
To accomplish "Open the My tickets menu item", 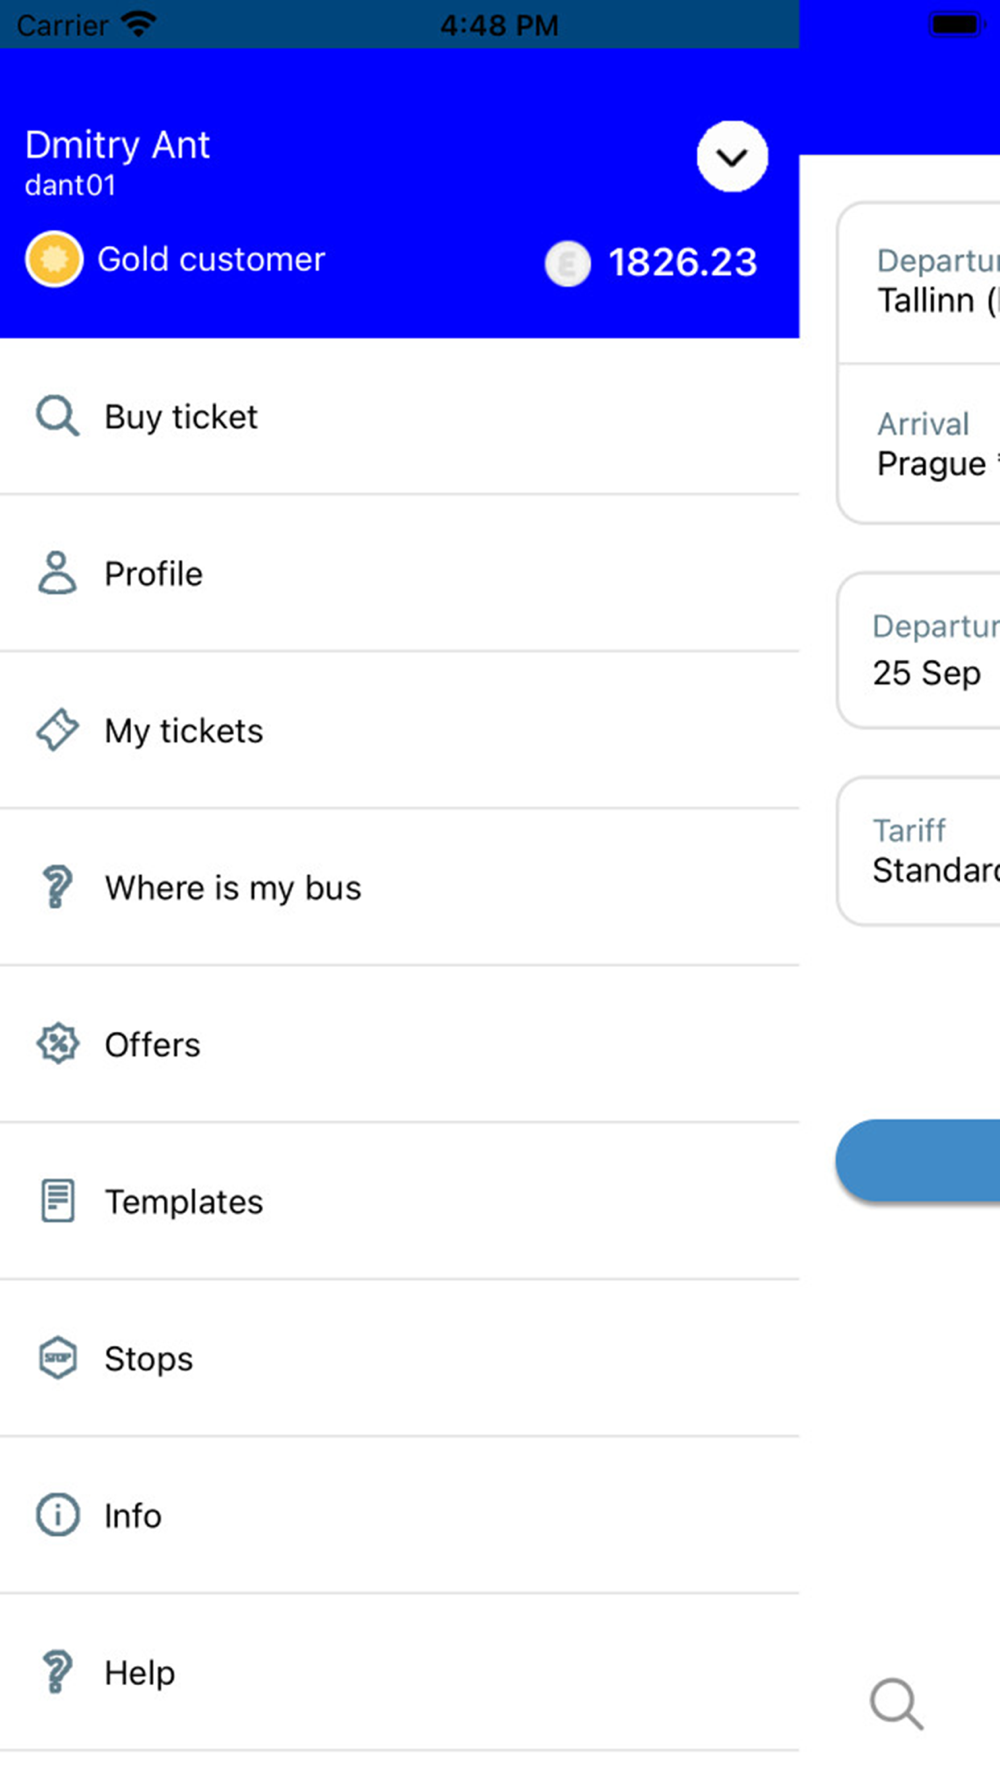I will tap(184, 731).
